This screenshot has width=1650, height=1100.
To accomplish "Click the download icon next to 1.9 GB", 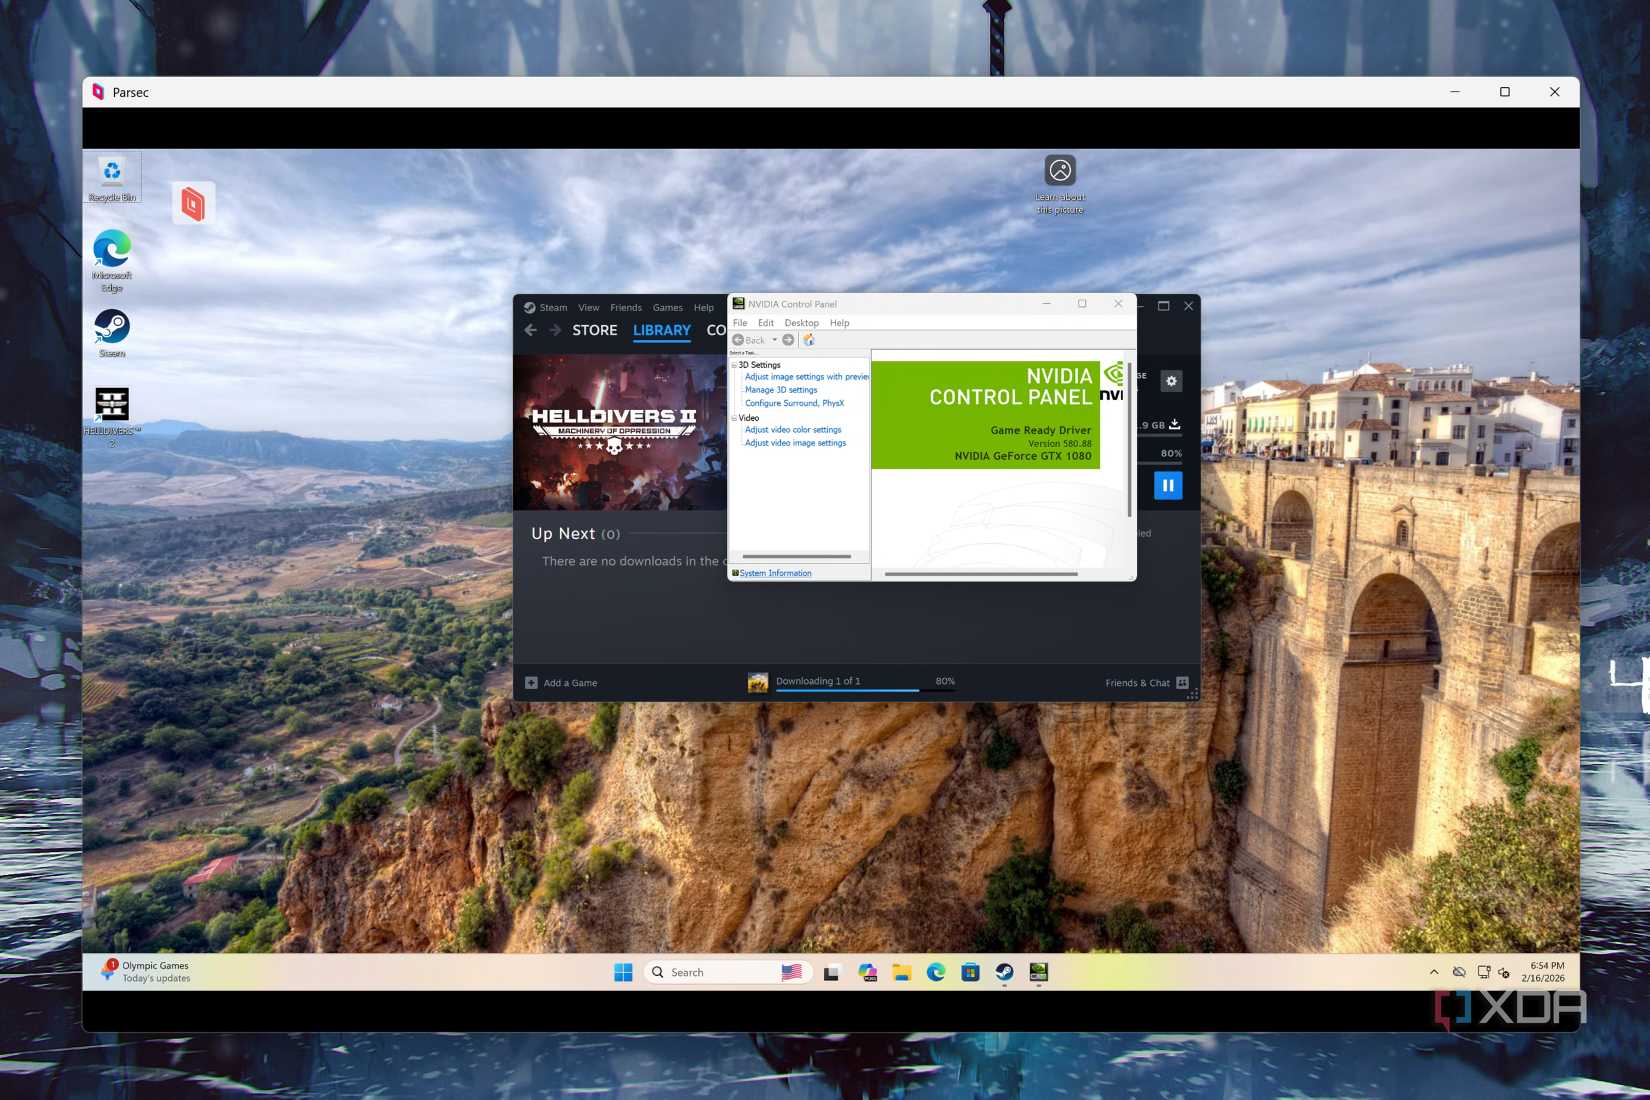I will click(x=1176, y=423).
